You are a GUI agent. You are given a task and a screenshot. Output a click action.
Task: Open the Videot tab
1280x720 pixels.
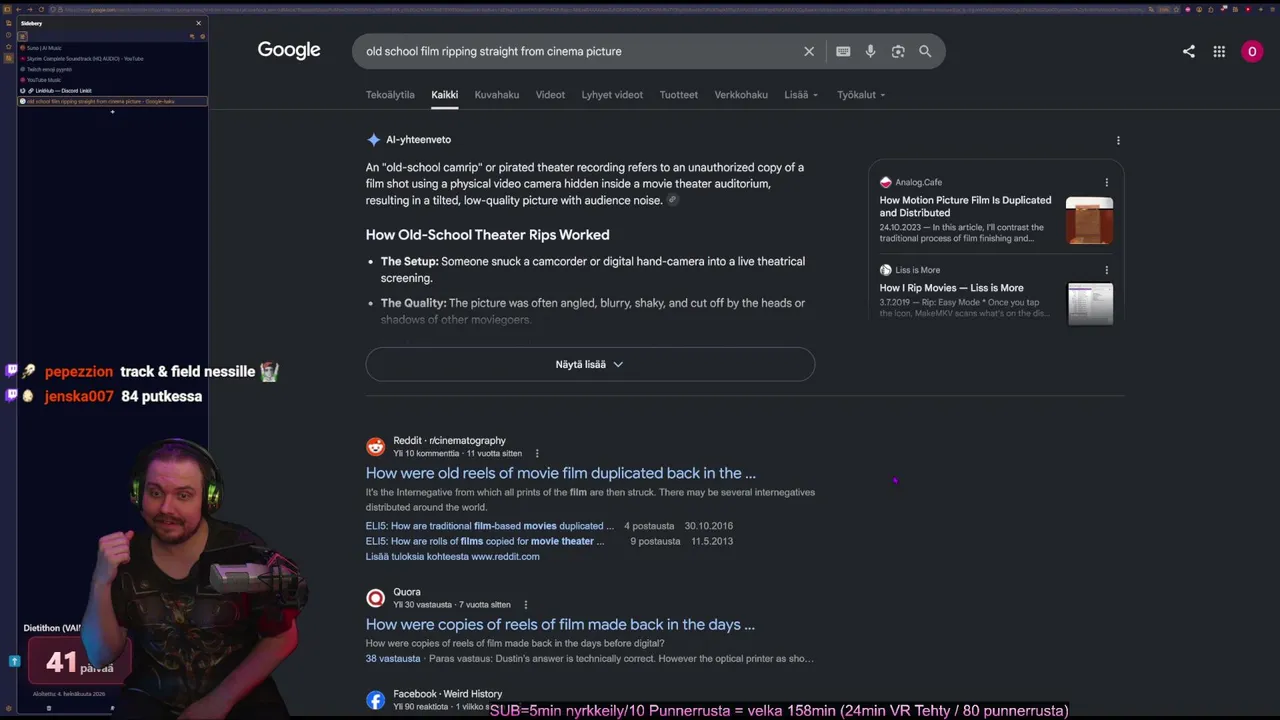[x=550, y=95]
